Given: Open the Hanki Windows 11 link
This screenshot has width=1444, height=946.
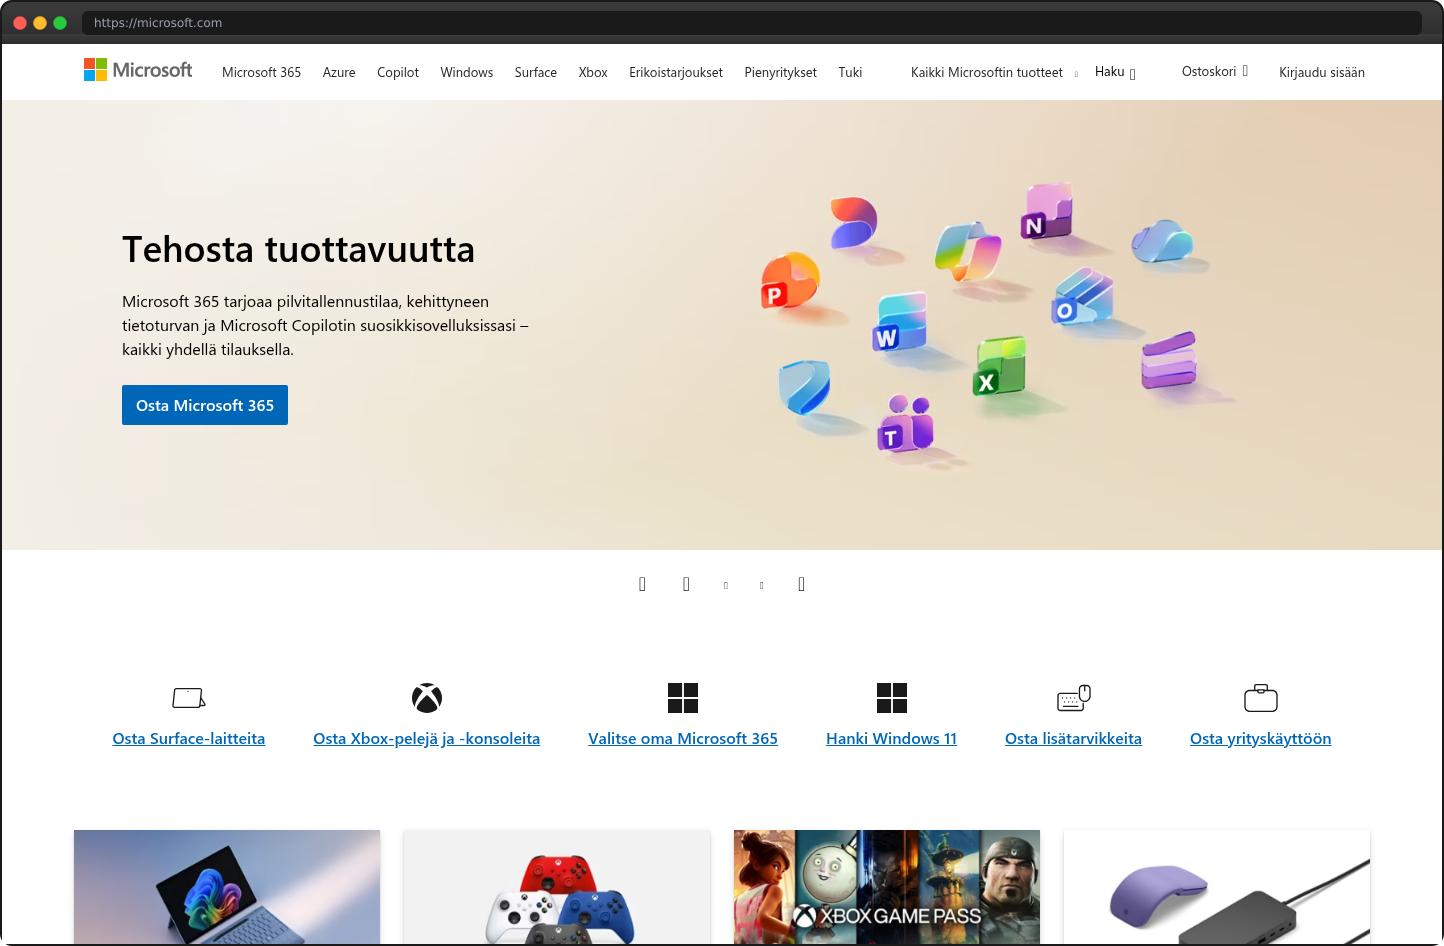Looking at the screenshot, I should pyautogui.click(x=891, y=738).
